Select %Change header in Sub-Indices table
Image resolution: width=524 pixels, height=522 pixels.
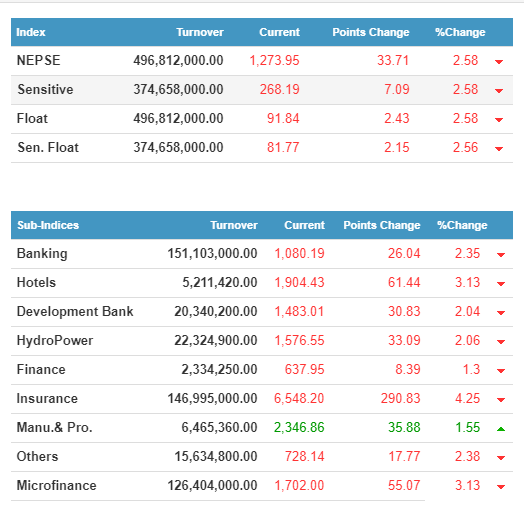[x=462, y=225]
